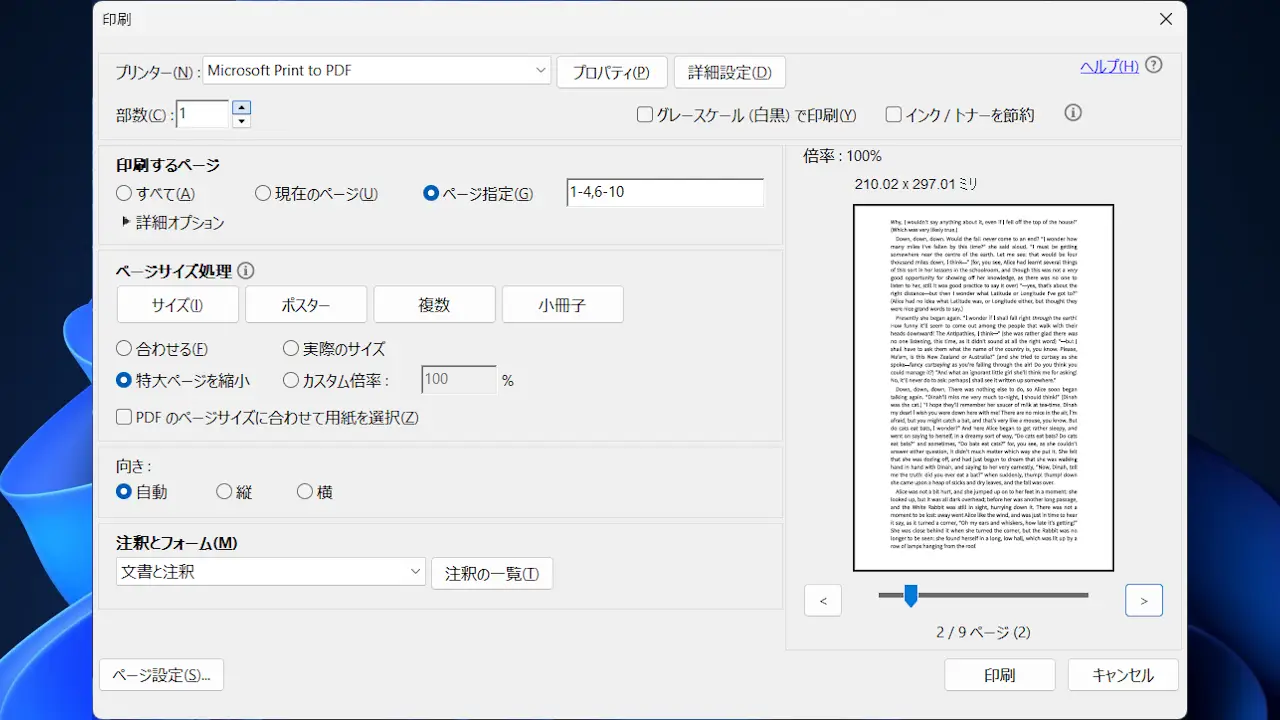The image size is (1280, 720).
Task: Close the print dialog with X
Action: coord(1166,19)
